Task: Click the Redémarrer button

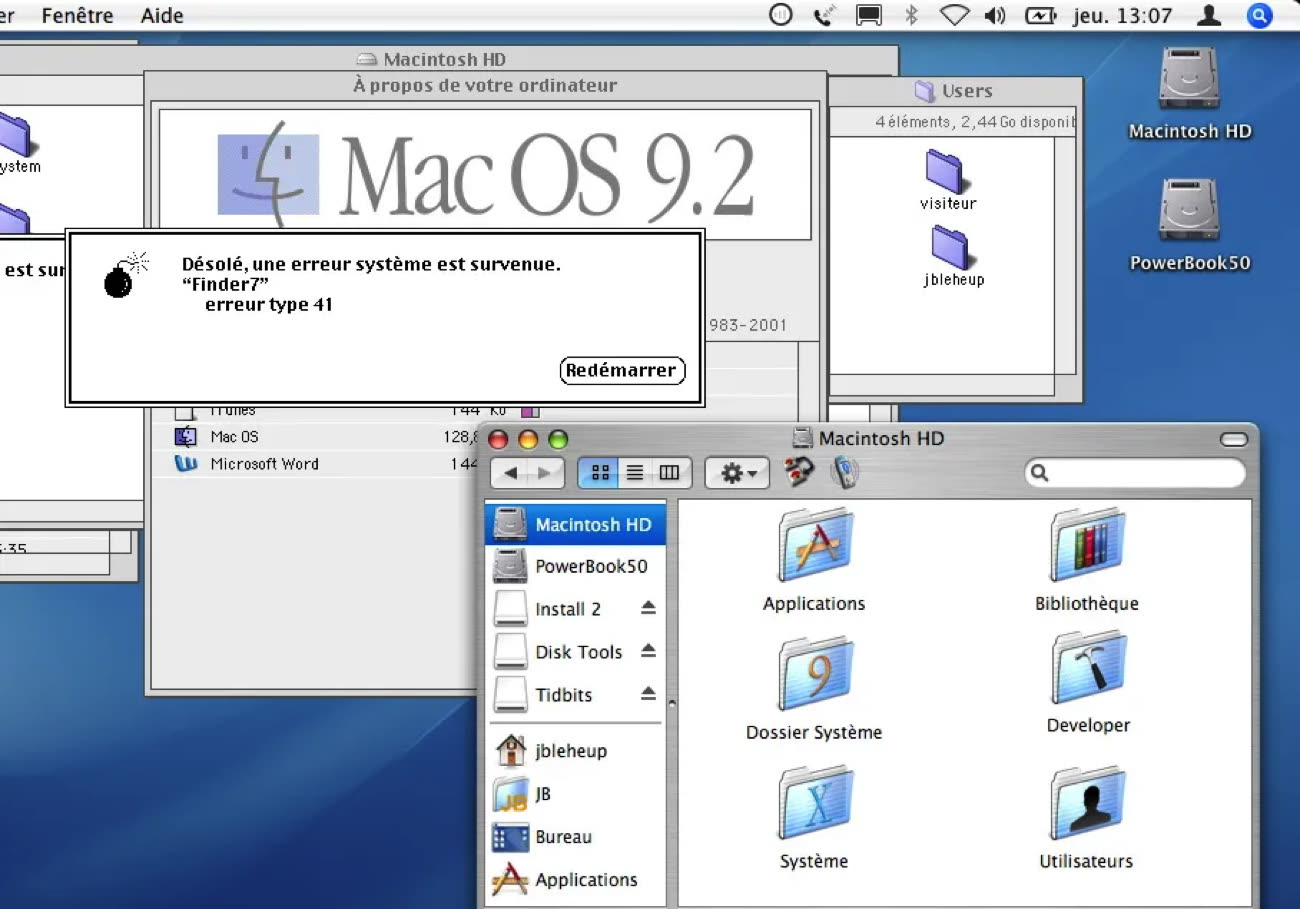Action: coord(622,370)
